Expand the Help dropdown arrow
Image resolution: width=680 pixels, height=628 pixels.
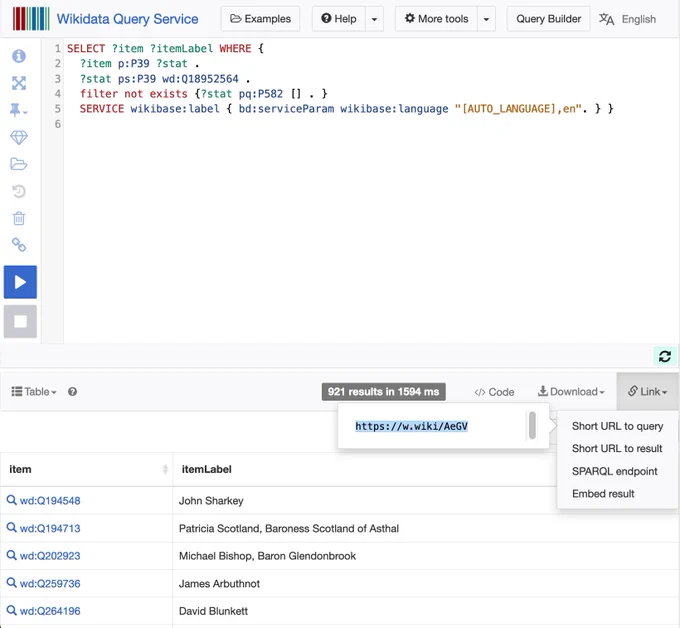click(374, 19)
